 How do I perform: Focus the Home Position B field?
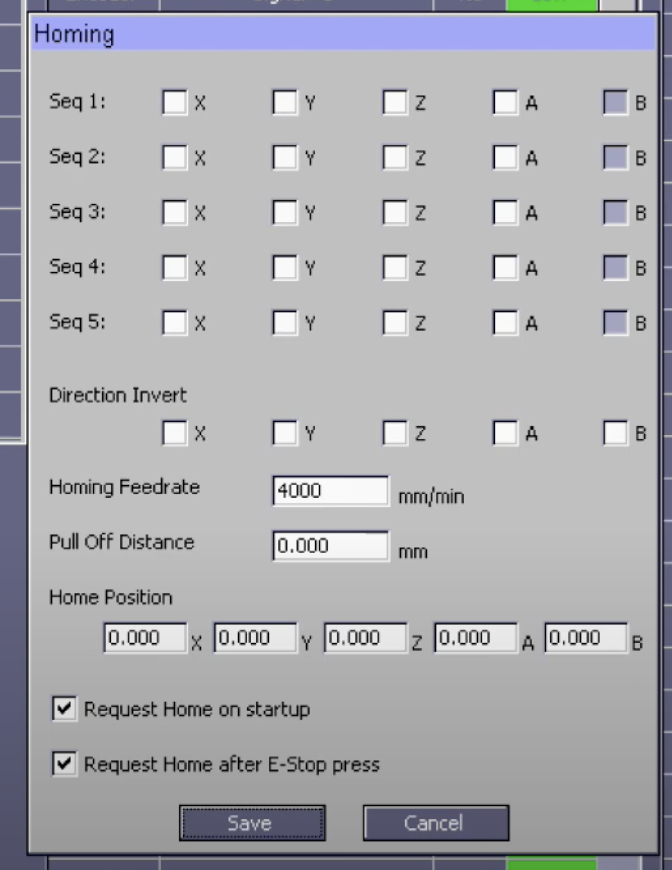[585, 638]
